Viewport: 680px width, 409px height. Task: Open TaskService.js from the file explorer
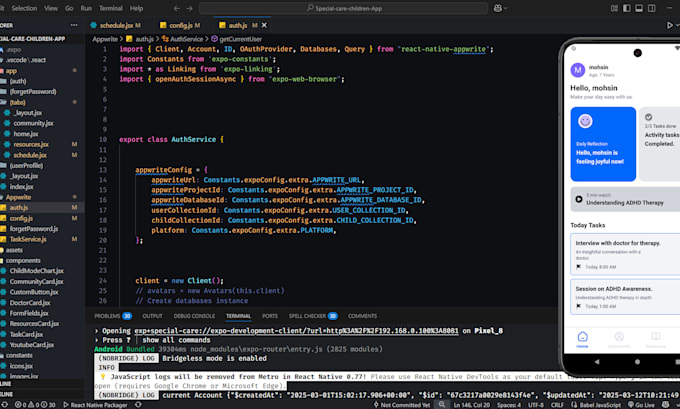(28, 239)
